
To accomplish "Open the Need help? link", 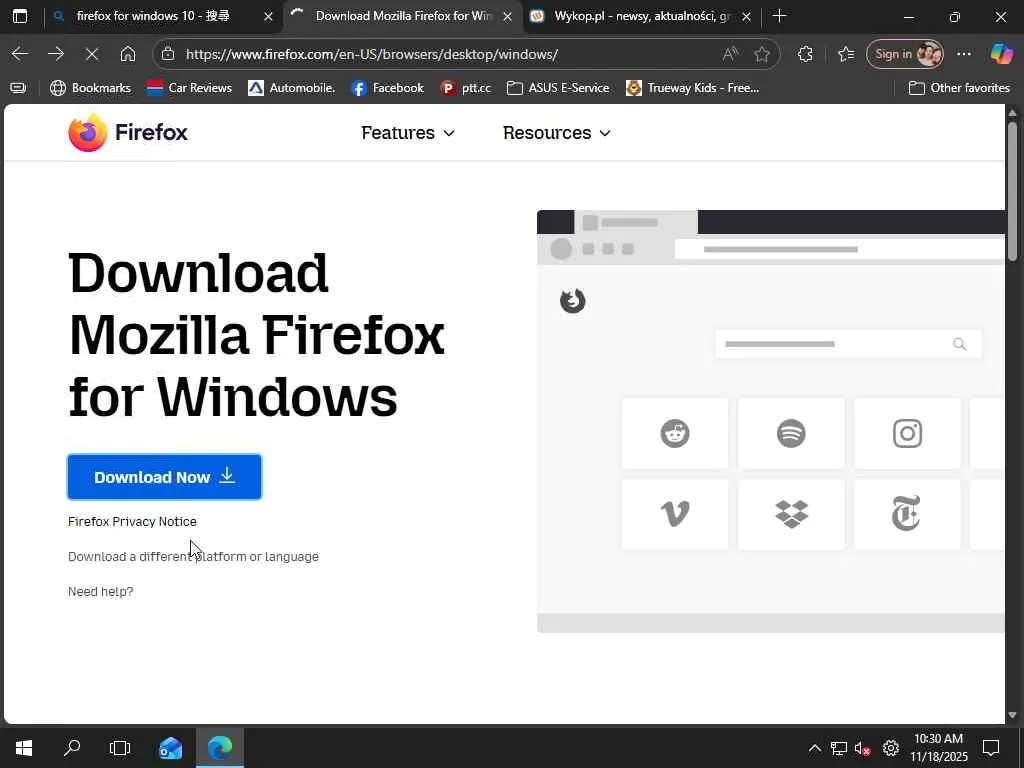I will click(x=101, y=591).
